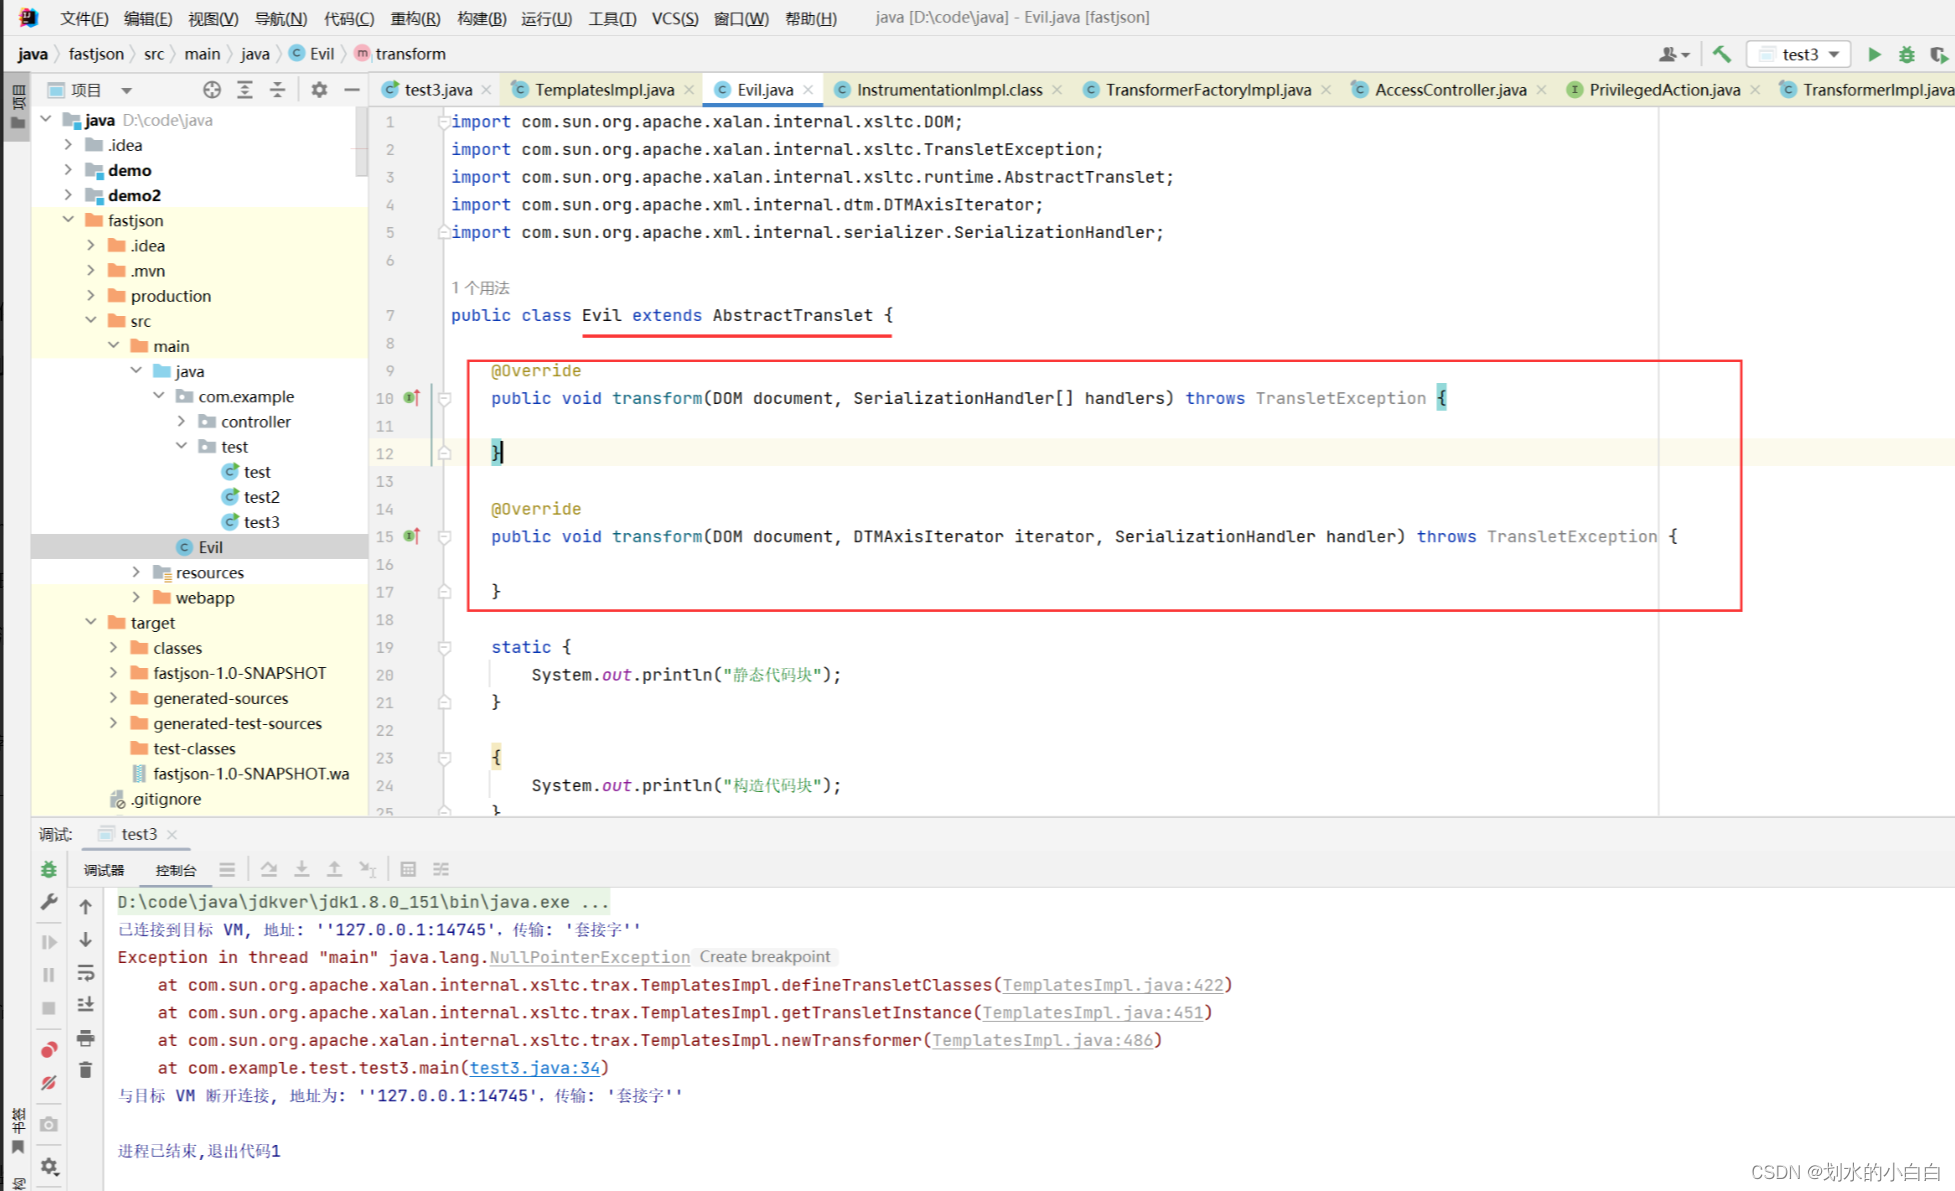Click override gutter marker on line 10
This screenshot has height=1191, width=1955.
click(x=411, y=398)
